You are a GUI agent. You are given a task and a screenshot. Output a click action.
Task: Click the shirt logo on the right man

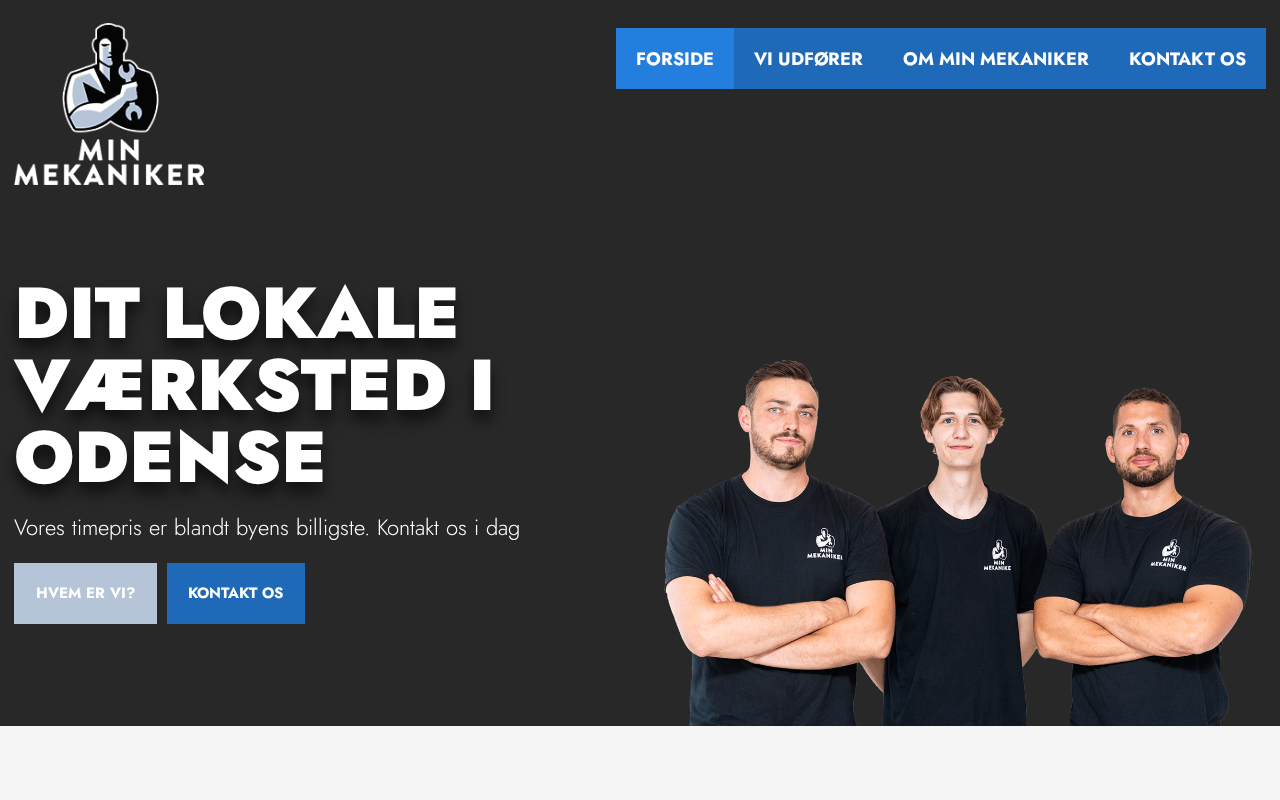click(x=1168, y=555)
